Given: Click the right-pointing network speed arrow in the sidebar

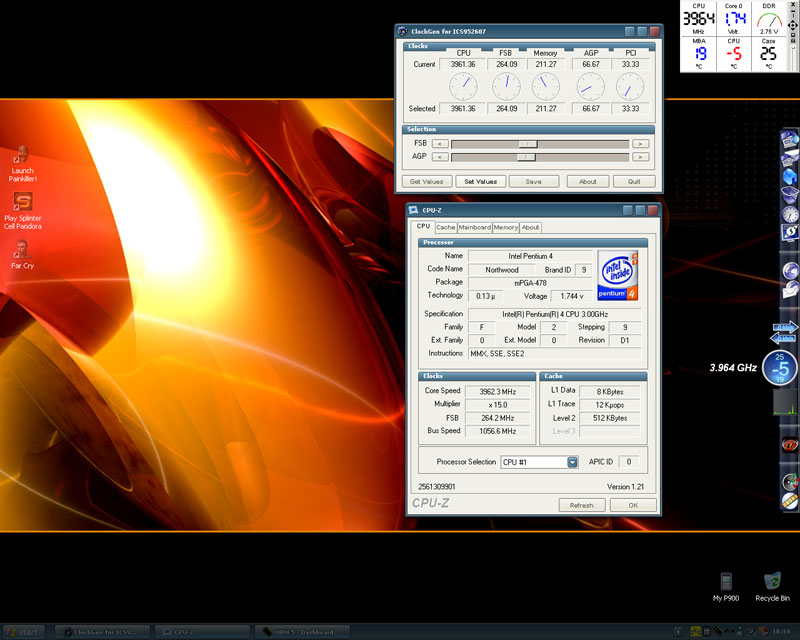Looking at the screenshot, I should [x=784, y=327].
